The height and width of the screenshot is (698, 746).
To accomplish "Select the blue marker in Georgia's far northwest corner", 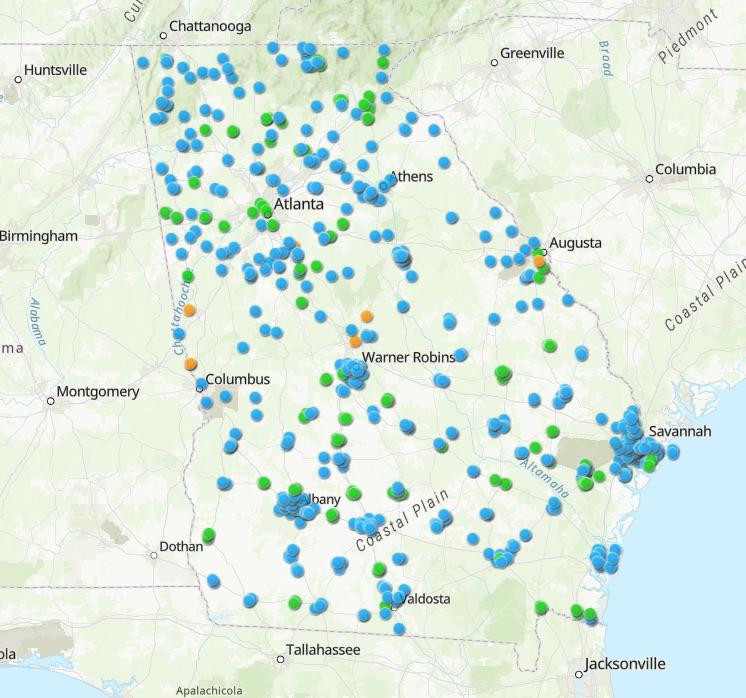I will (143, 62).
